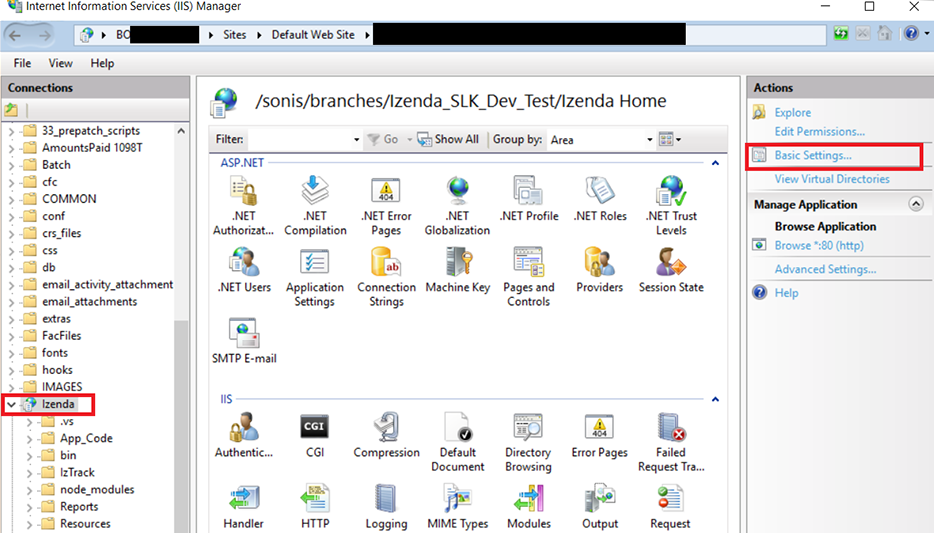Viewport: 934px width, 533px height.
Task: Open the File menu
Action: coord(22,63)
